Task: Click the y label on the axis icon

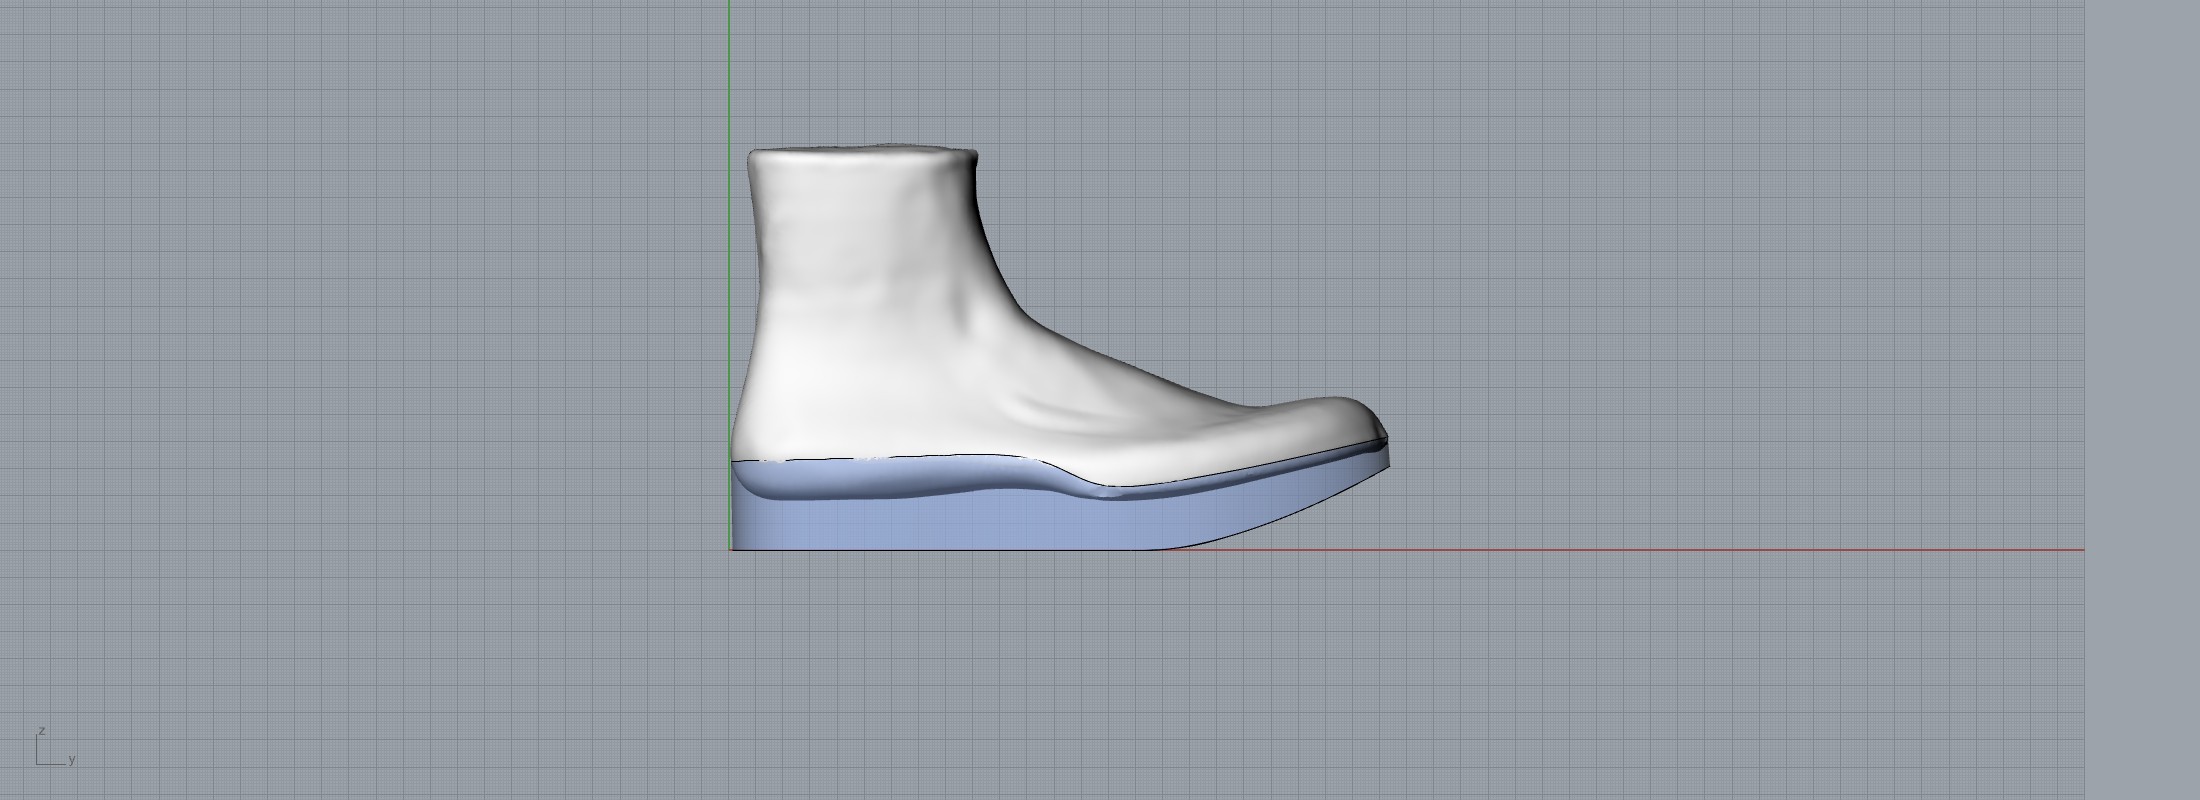Action: point(72,759)
